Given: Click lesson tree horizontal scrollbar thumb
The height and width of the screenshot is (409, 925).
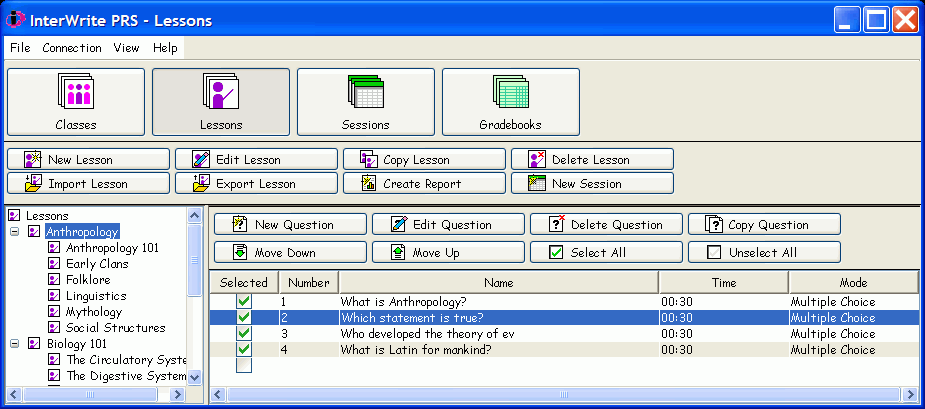Looking at the screenshot, I should click(x=90, y=394).
